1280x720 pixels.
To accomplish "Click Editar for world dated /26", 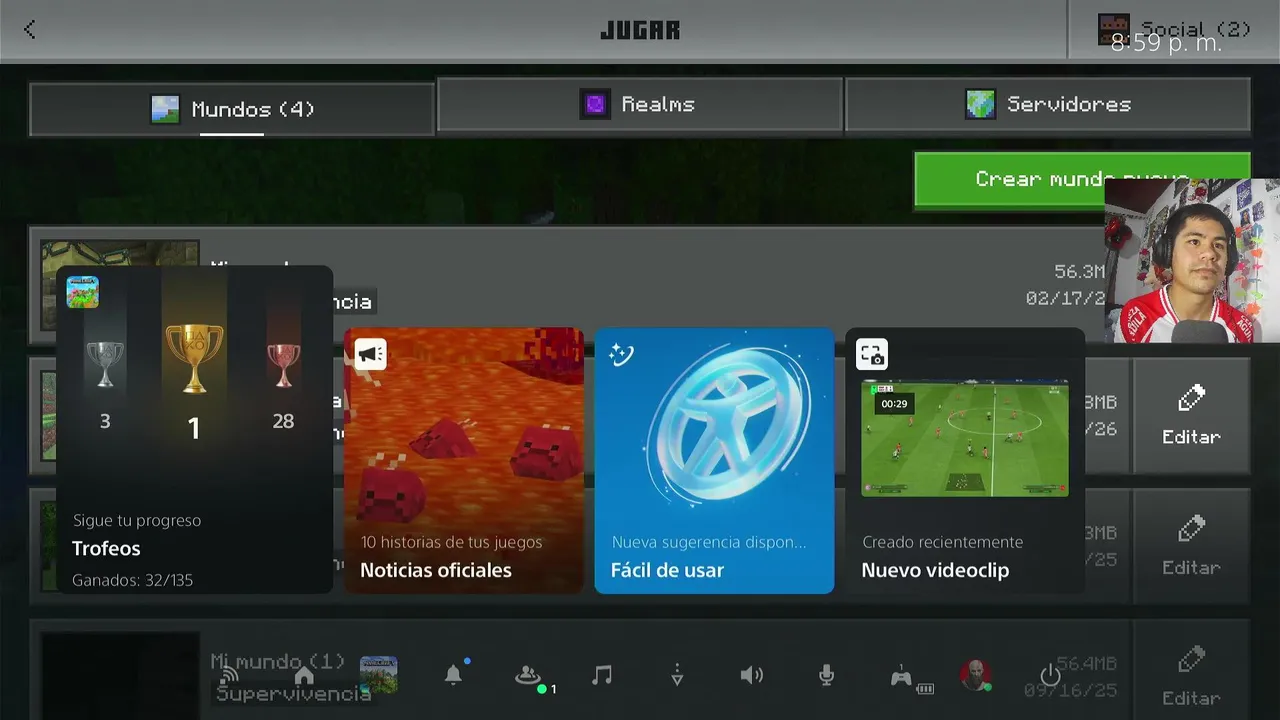I will (x=1191, y=415).
